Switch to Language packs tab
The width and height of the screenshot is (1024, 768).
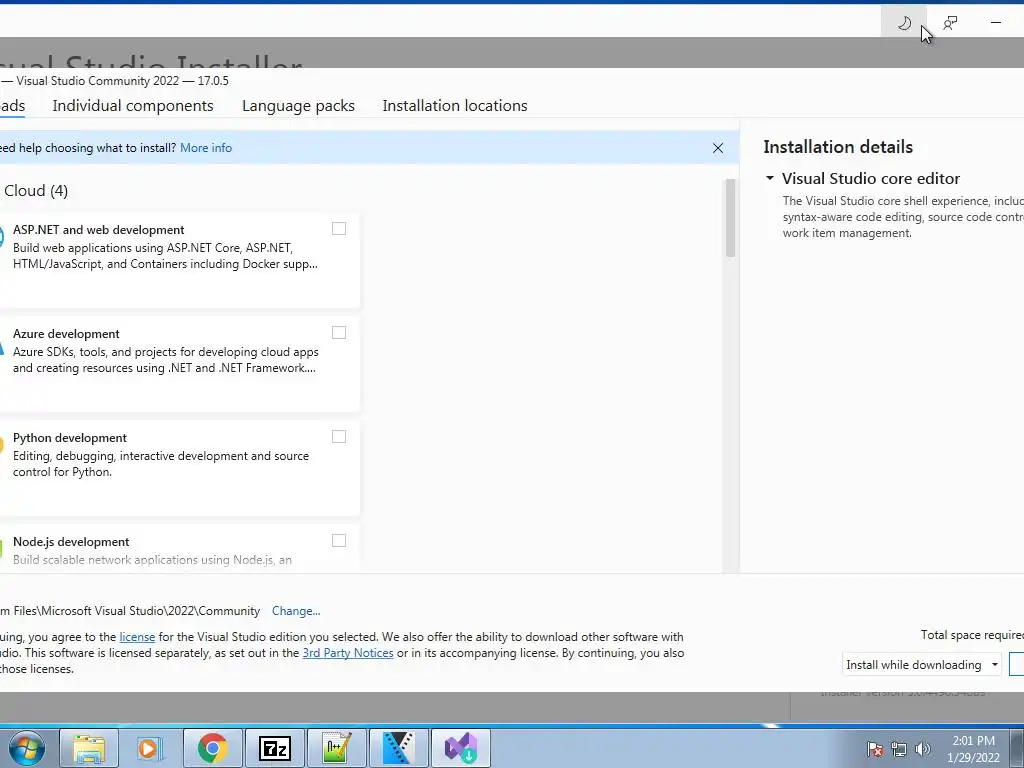click(298, 106)
